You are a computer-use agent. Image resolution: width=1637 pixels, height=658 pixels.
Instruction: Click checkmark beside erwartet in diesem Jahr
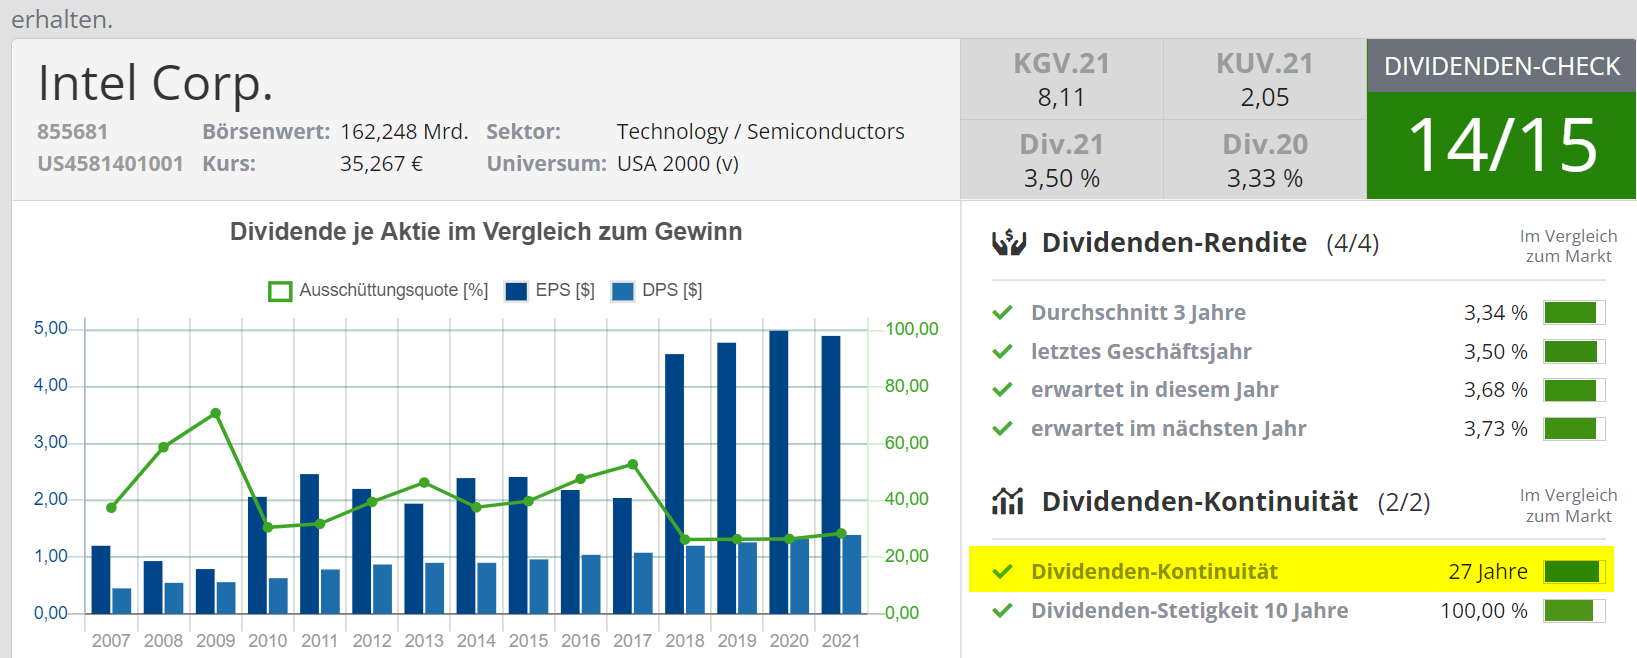[x=1002, y=390]
